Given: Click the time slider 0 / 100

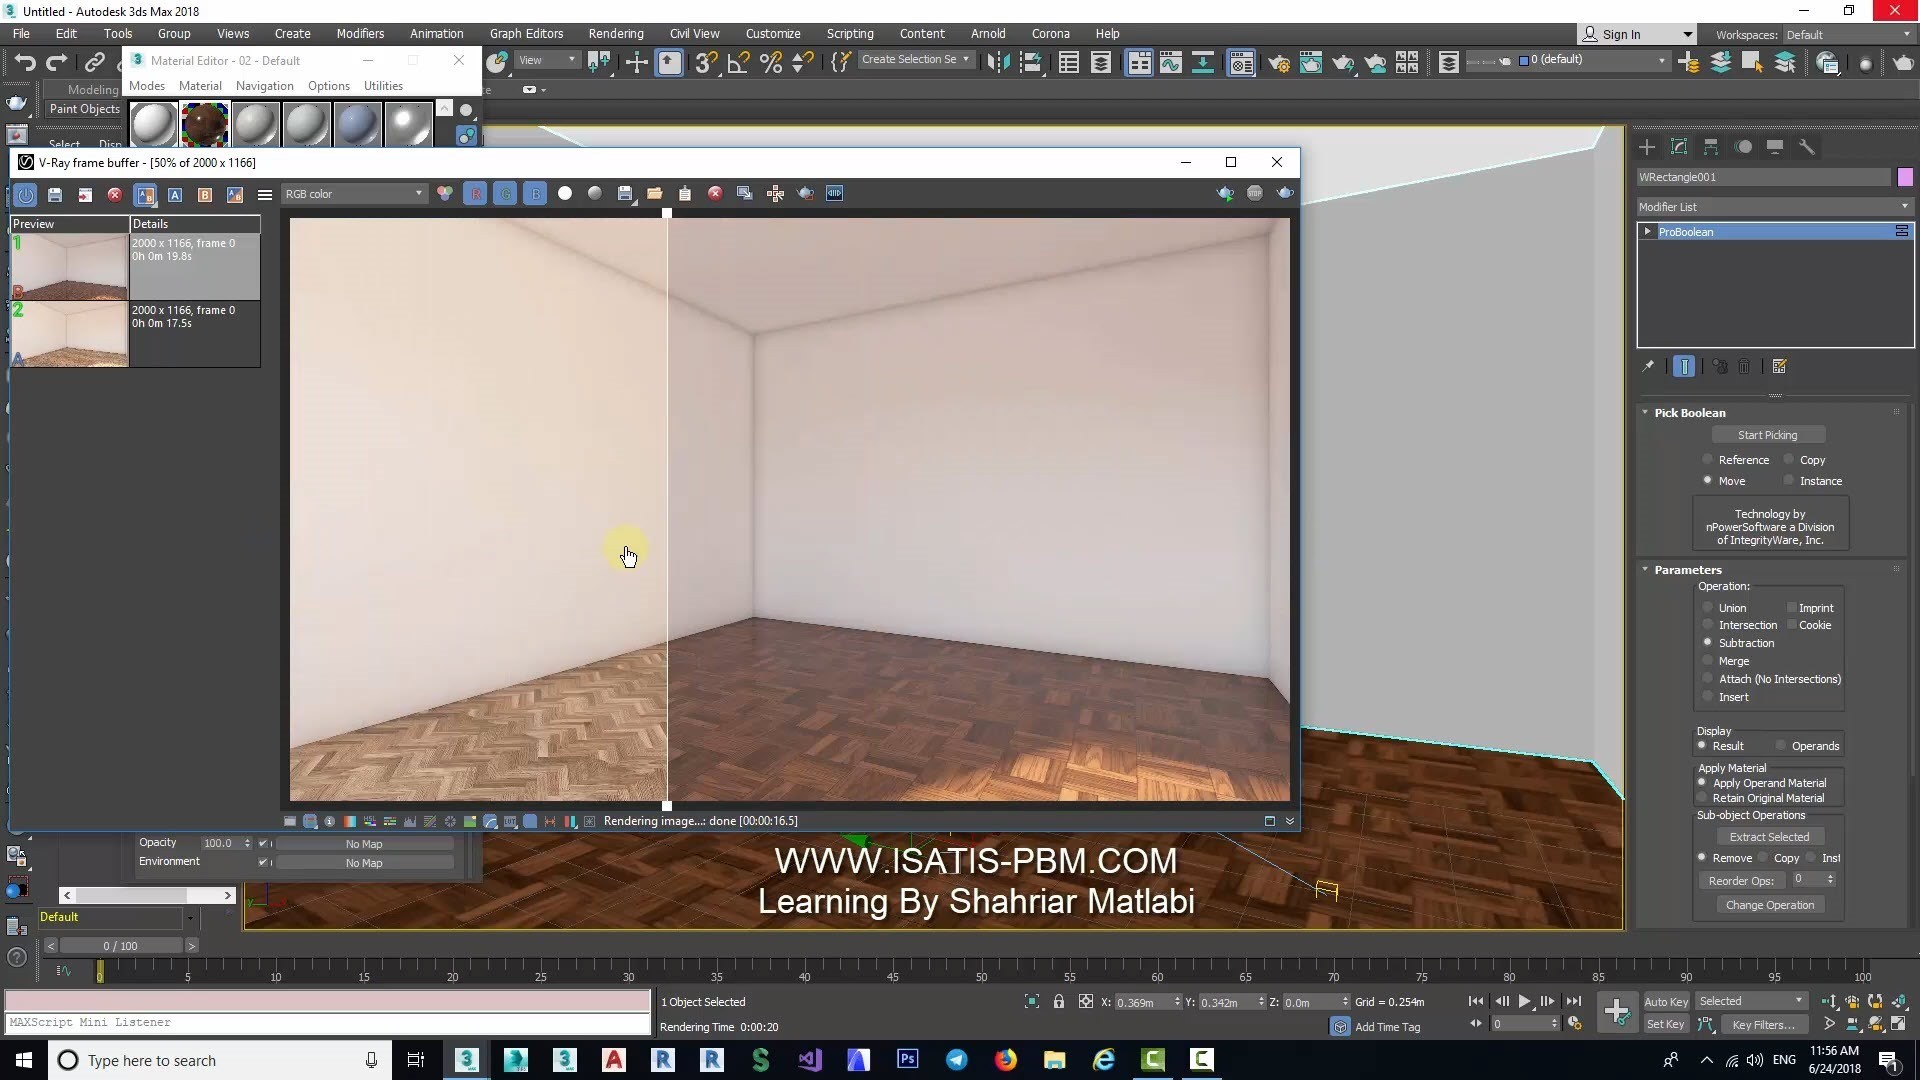Looking at the screenshot, I should (x=120, y=946).
